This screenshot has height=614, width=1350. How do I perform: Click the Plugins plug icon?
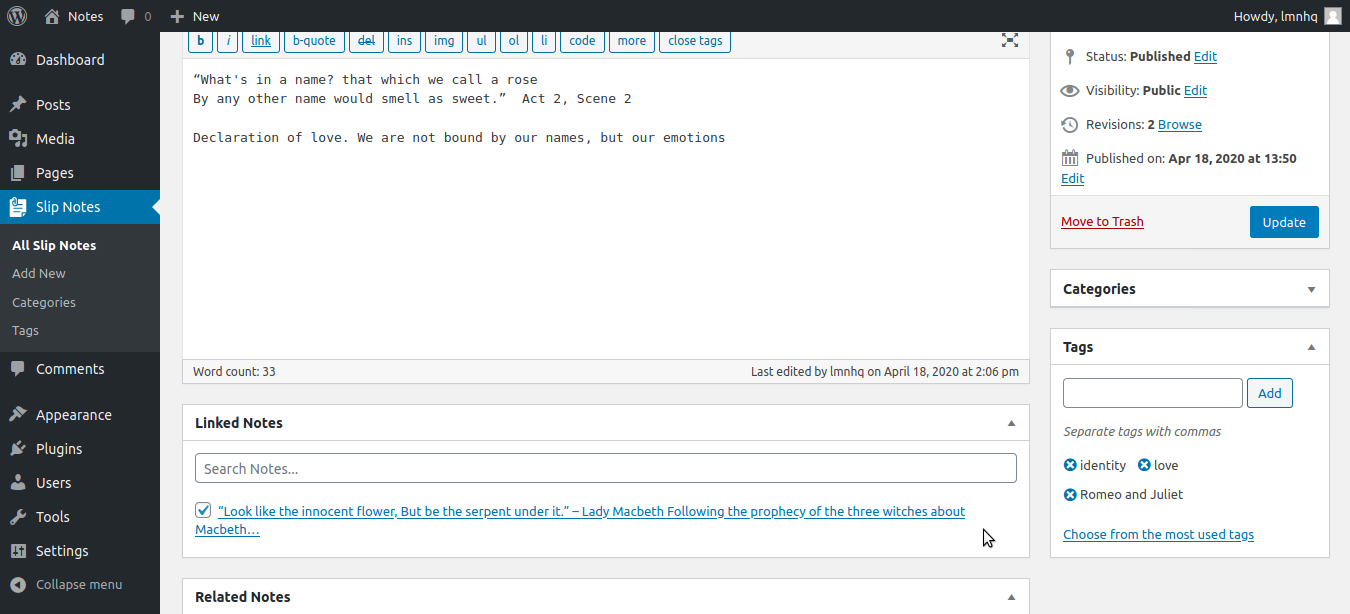pos(18,449)
